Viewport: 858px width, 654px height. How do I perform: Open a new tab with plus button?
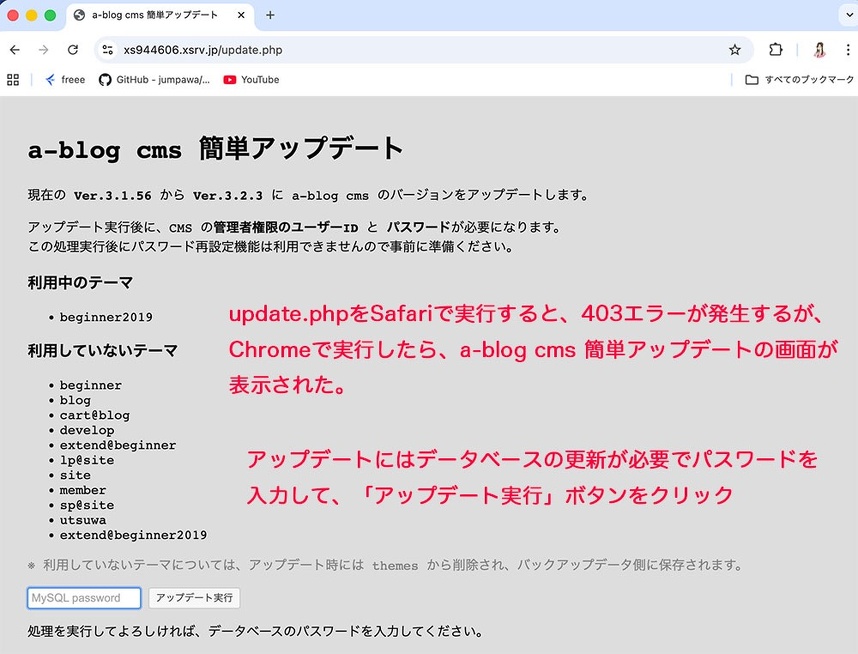tap(270, 15)
